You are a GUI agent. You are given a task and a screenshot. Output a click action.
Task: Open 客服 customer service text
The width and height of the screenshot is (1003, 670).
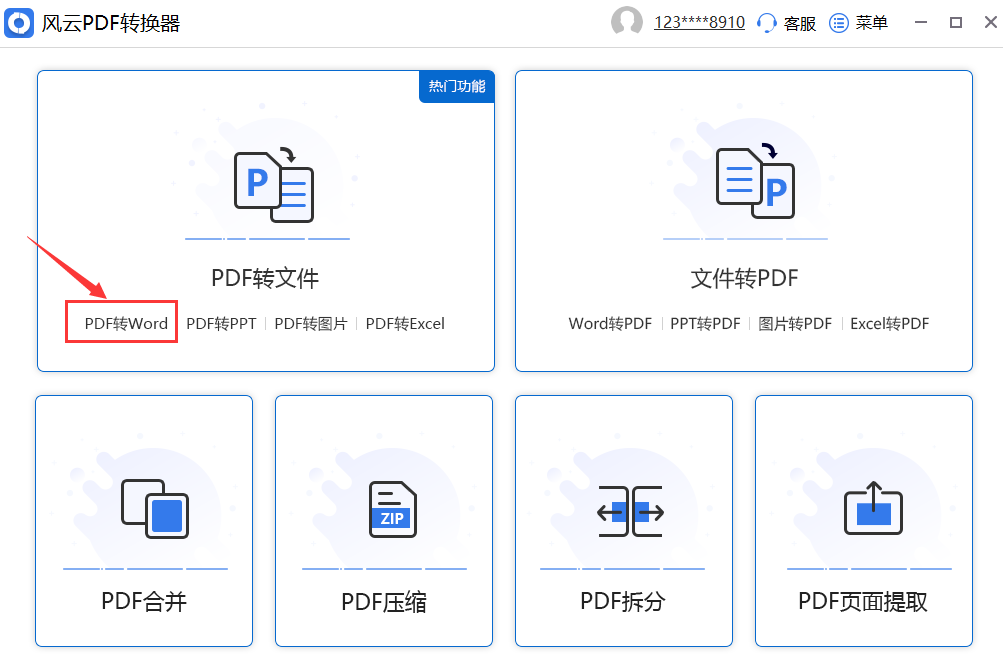point(800,24)
